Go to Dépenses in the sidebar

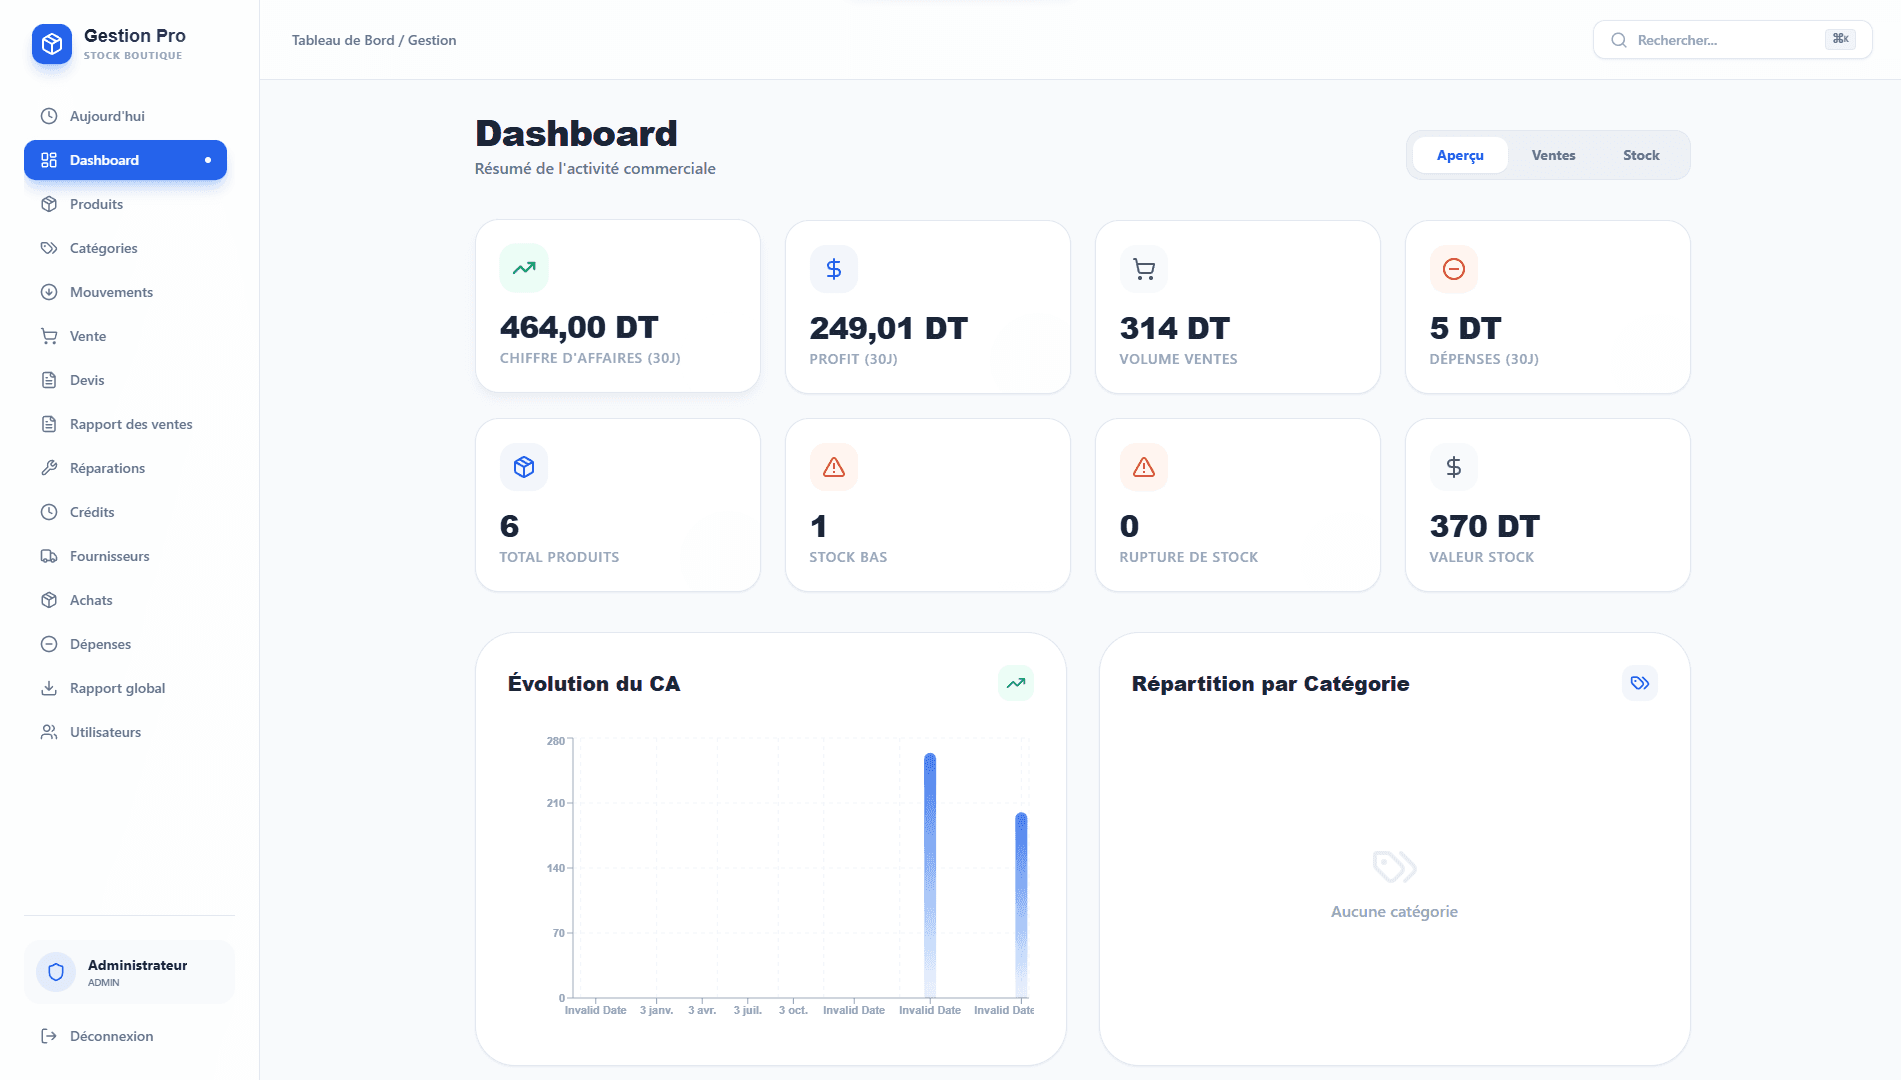(125, 644)
